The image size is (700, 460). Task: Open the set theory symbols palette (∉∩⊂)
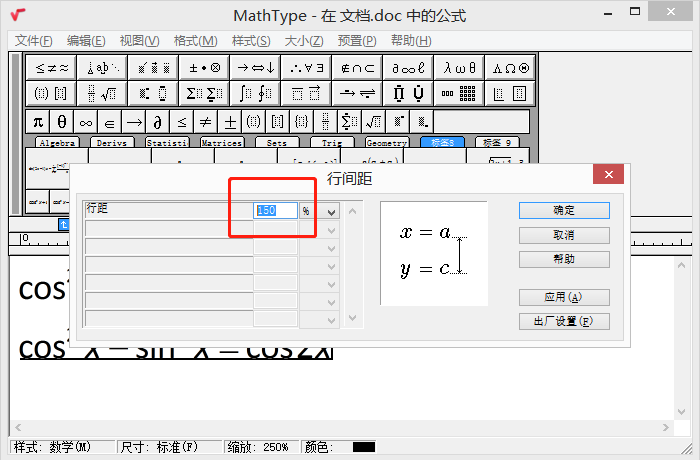[x=357, y=68]
